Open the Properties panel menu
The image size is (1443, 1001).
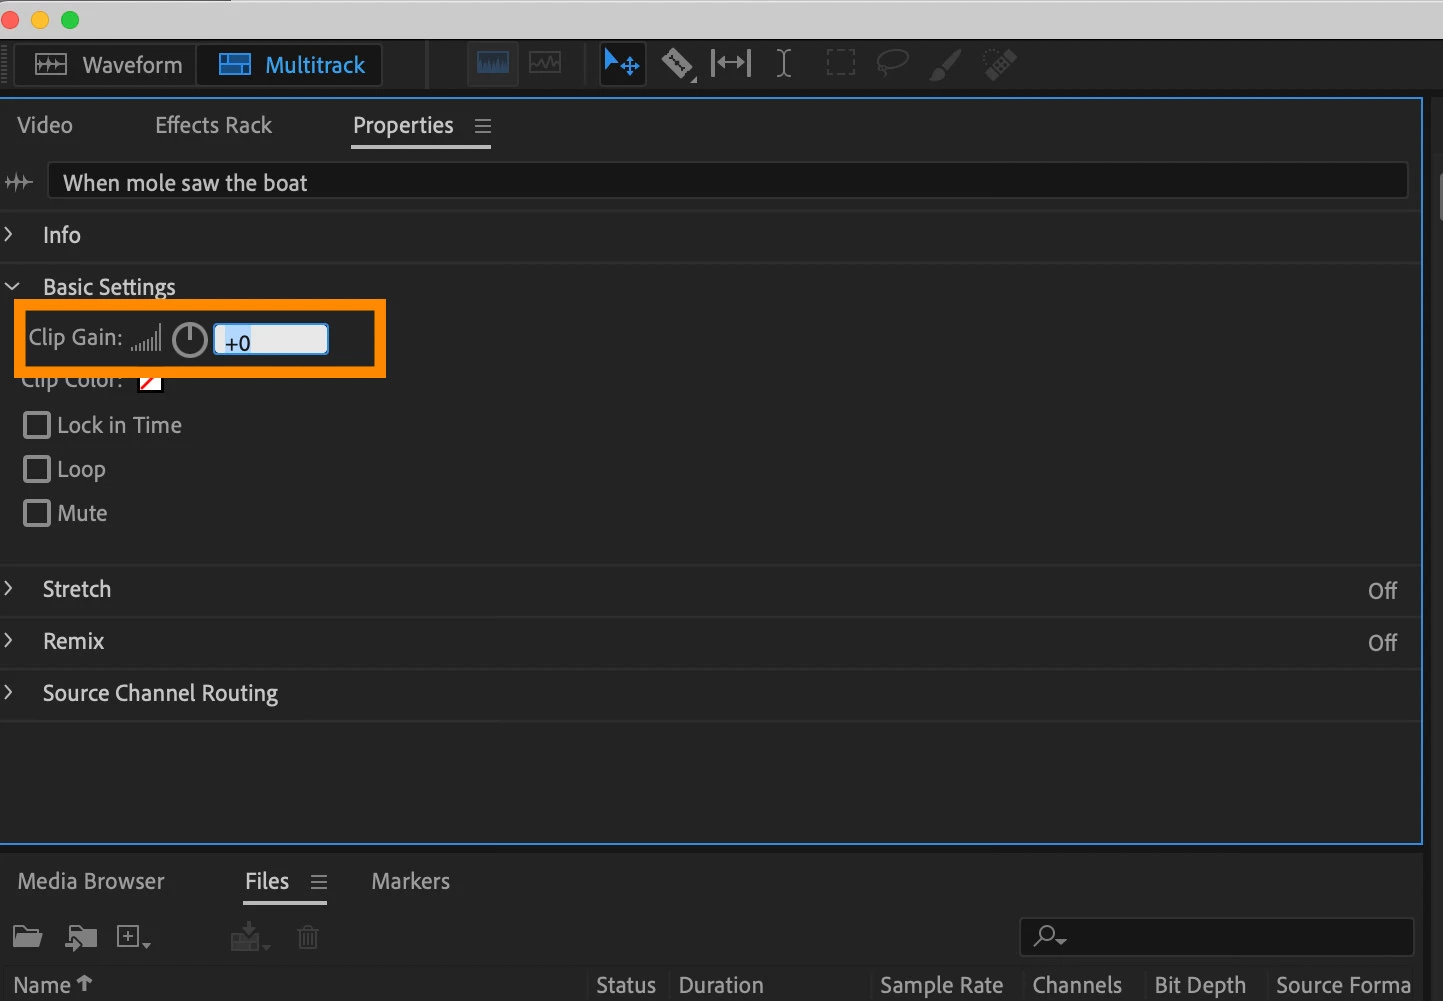pyautogui.click(x=483, y=126)
